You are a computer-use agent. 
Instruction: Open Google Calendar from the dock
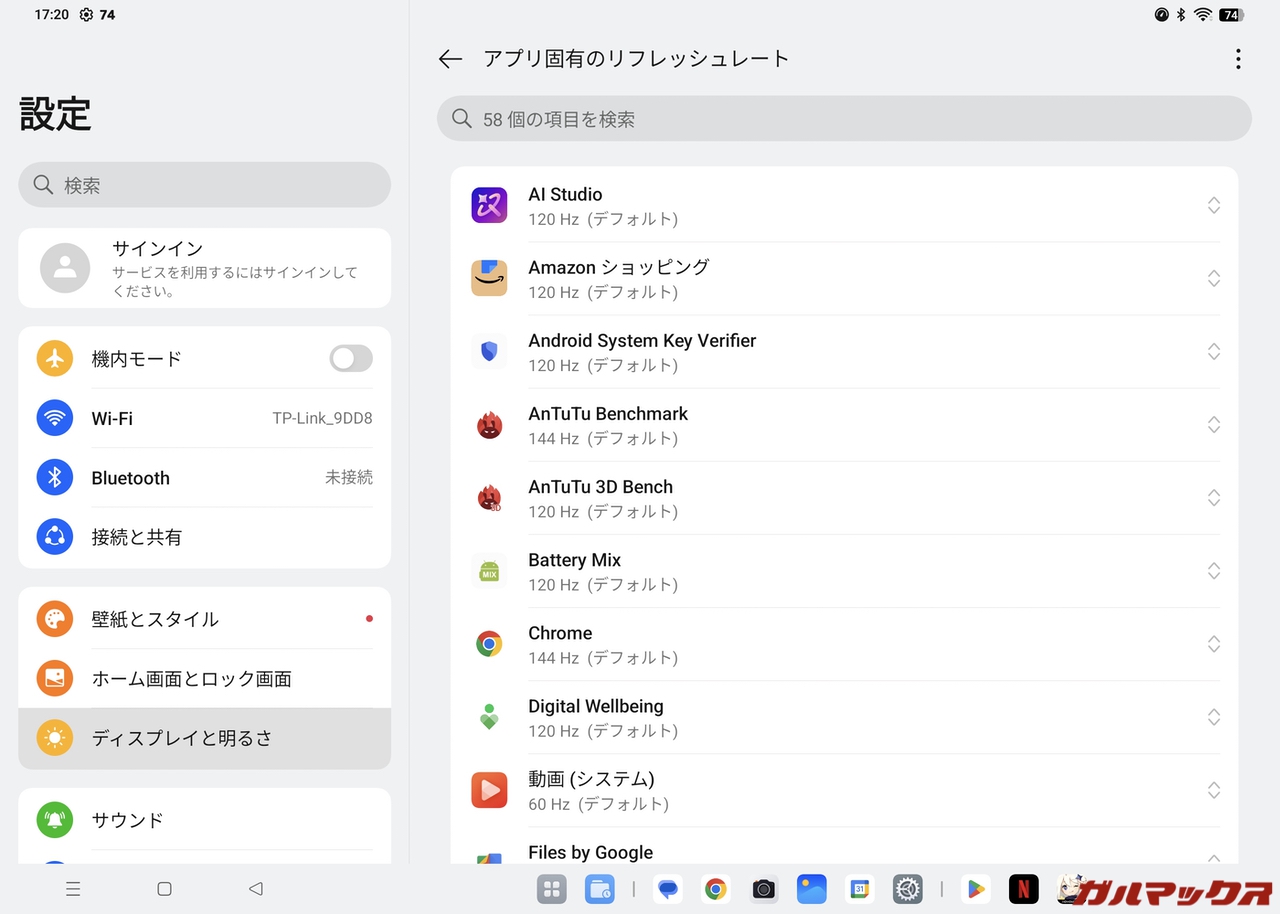(859, 888)
